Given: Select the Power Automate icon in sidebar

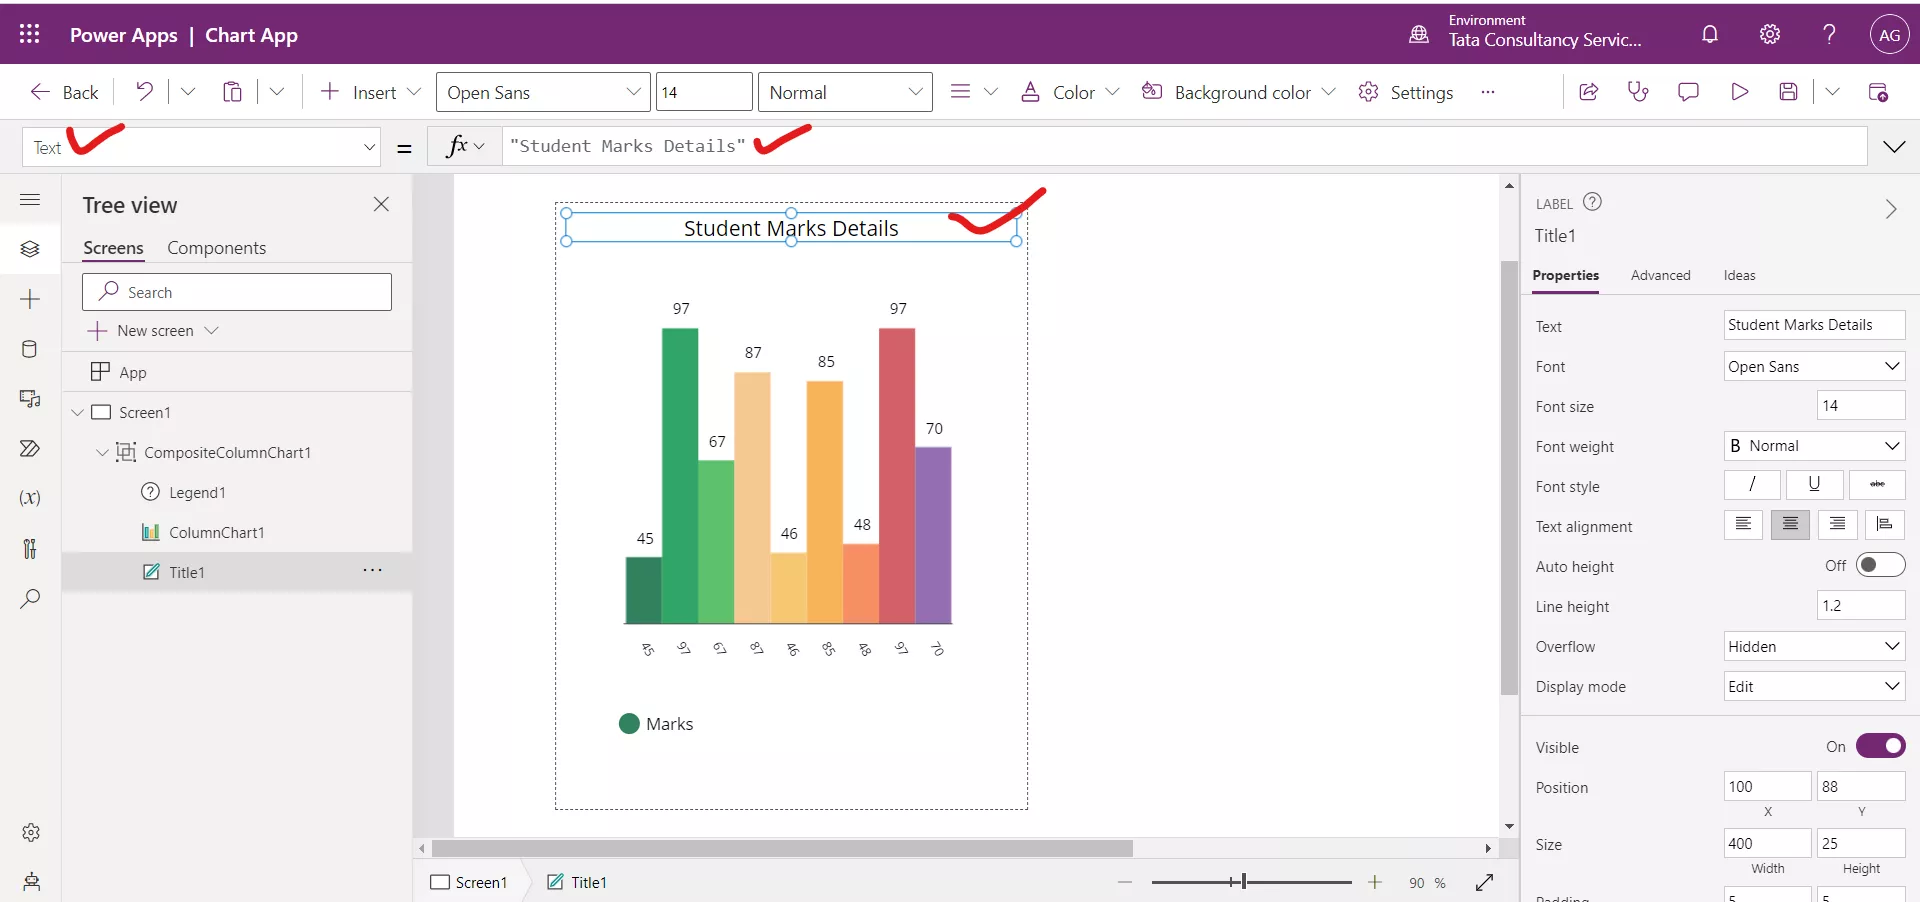Looking at the screenshot, I should (x=30, y=449).
